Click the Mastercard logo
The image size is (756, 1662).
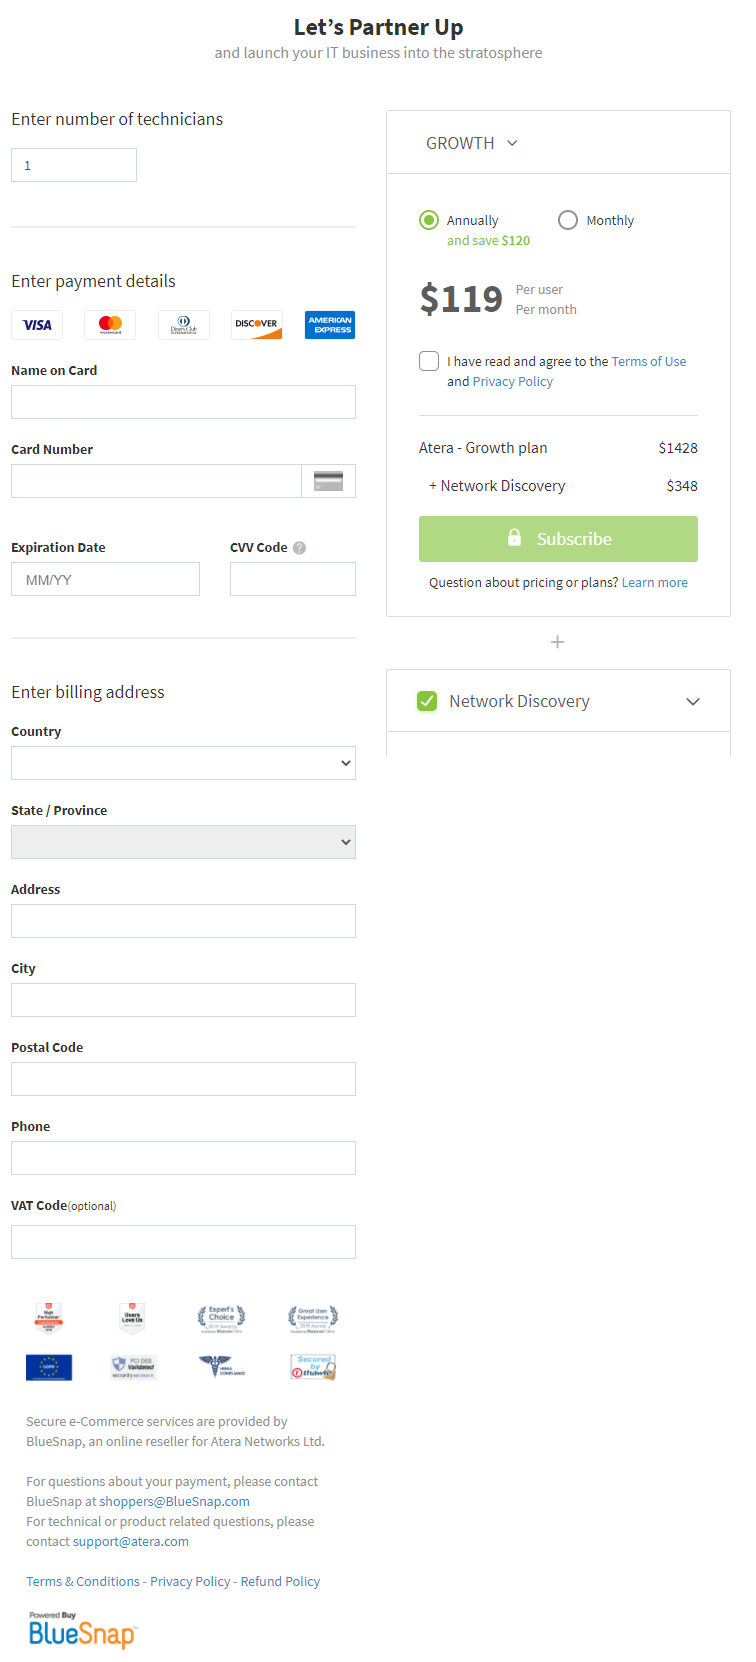click(110, 325)
